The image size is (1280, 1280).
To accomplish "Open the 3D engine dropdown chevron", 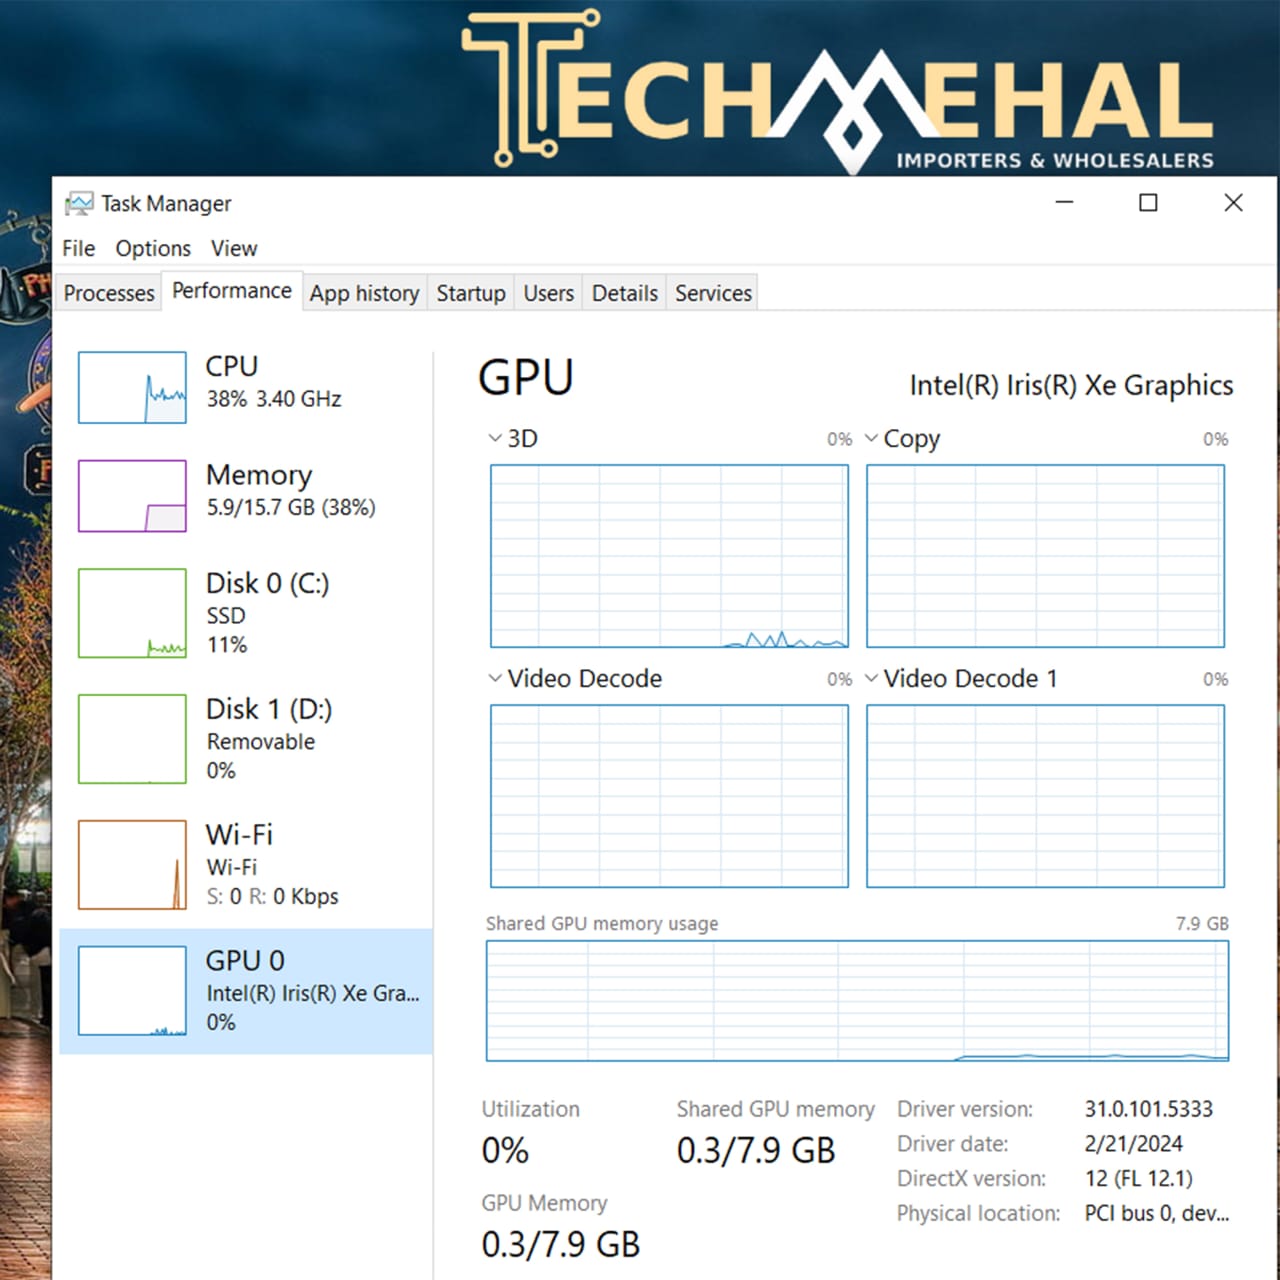I will (494, 438).
